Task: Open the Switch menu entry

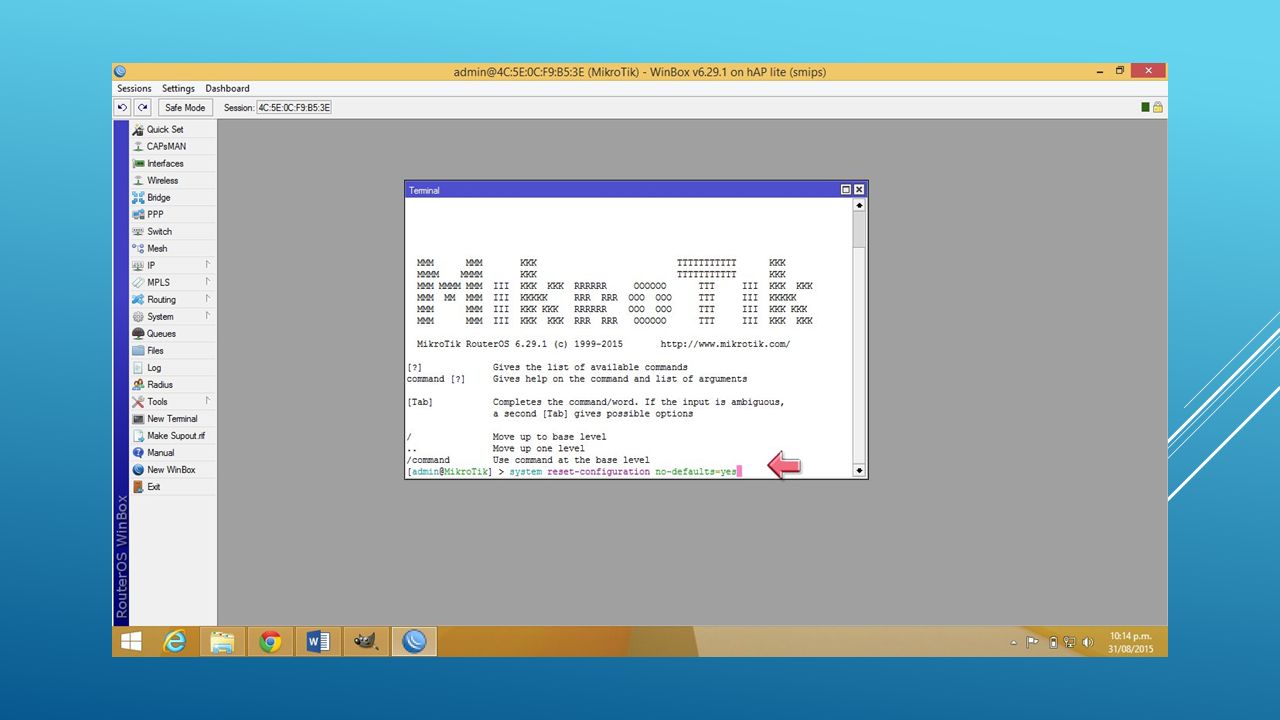Action: click(x=173, y=231)
